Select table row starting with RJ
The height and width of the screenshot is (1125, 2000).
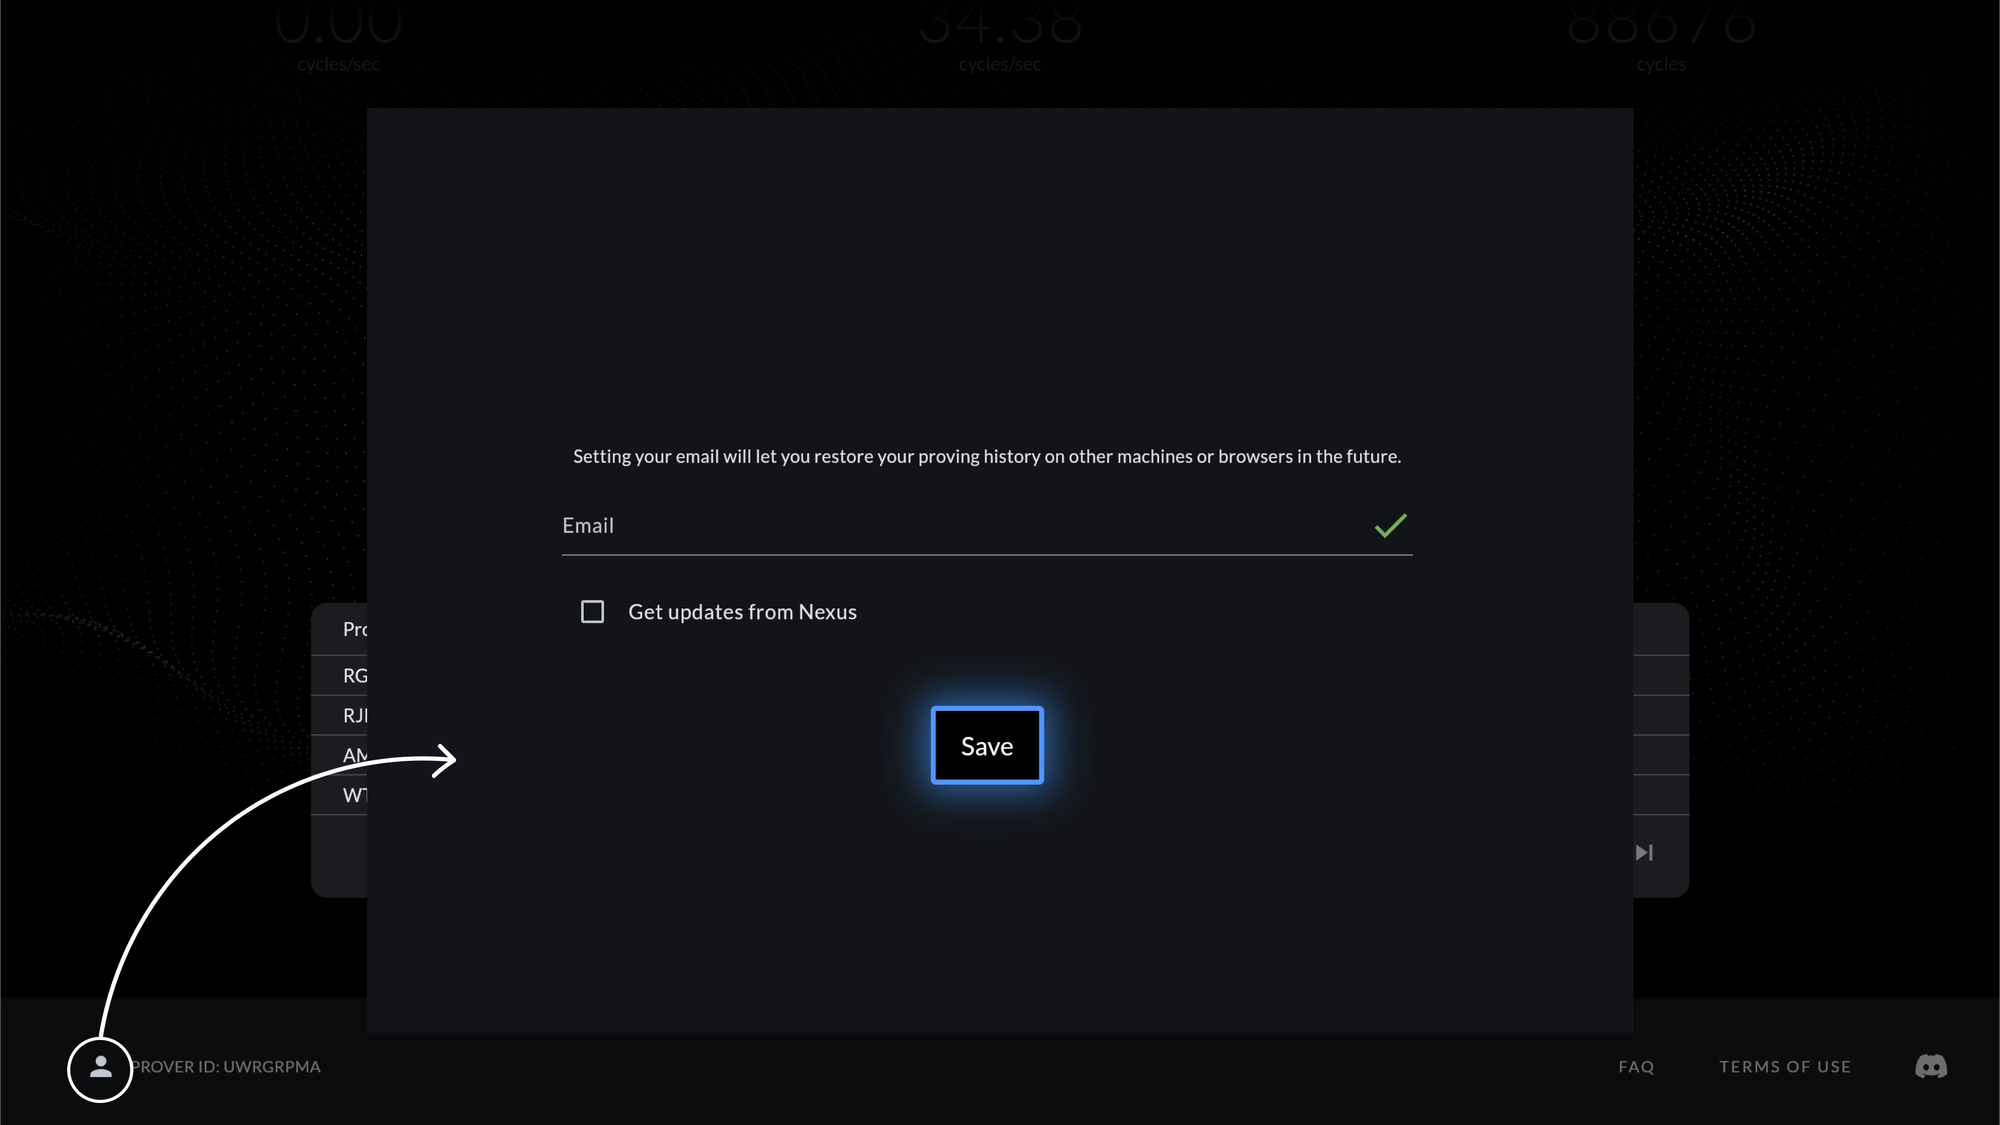click(x=354, y=716)
